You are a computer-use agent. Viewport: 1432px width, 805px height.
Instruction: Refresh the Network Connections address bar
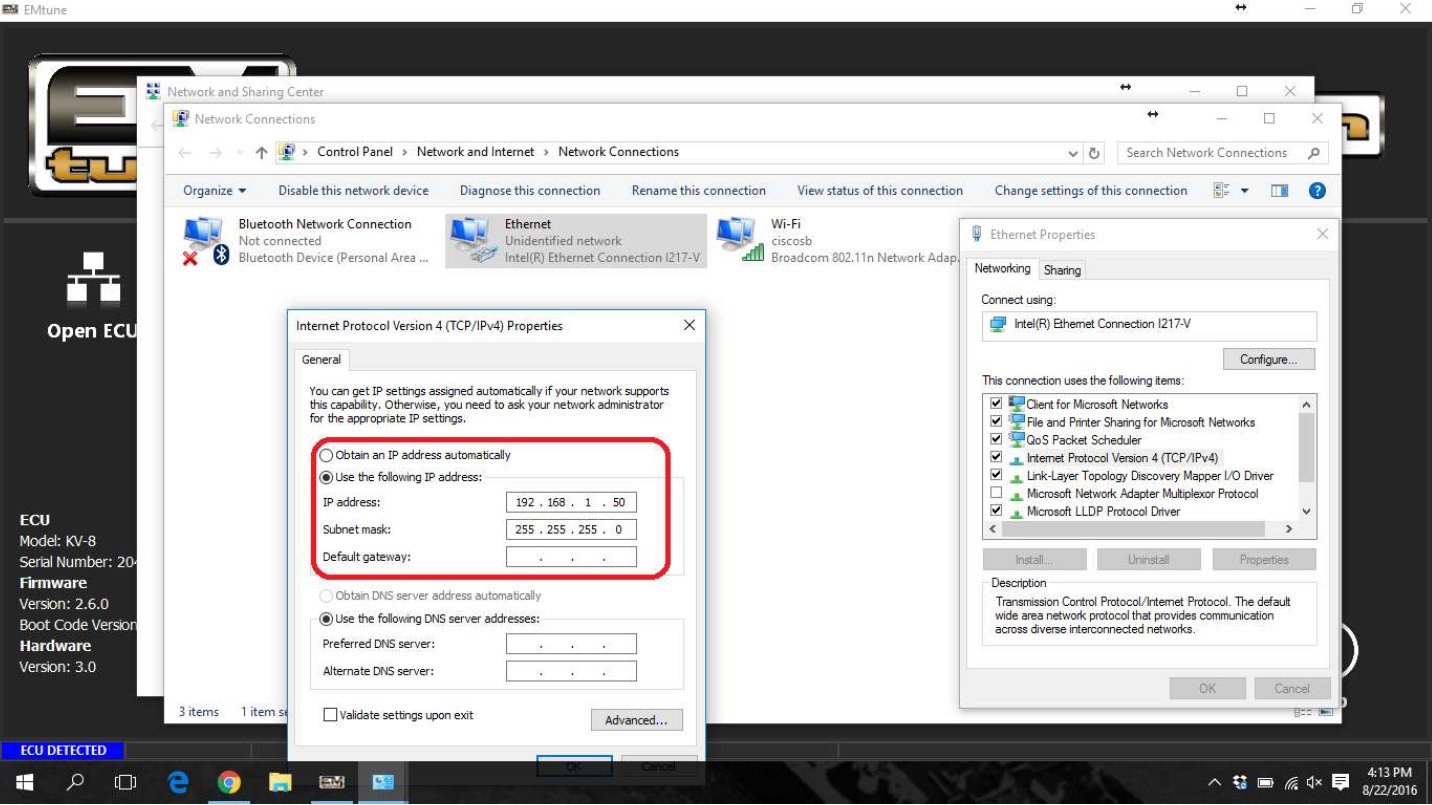click(x=1095, y=153)
